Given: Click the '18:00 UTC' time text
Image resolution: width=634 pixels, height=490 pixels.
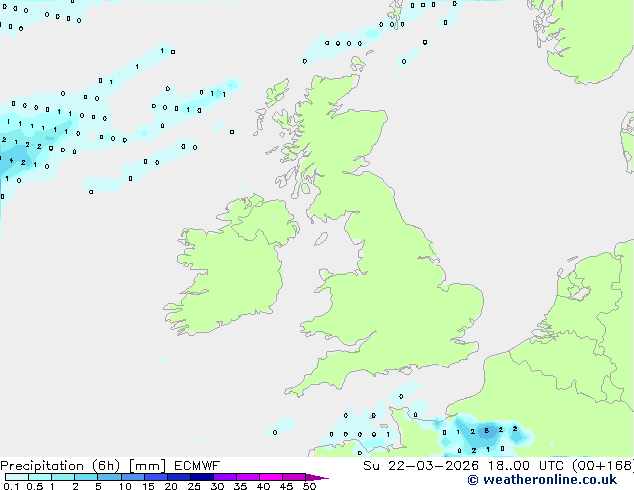Looking at the screenshot, I should tap(525, 466).
